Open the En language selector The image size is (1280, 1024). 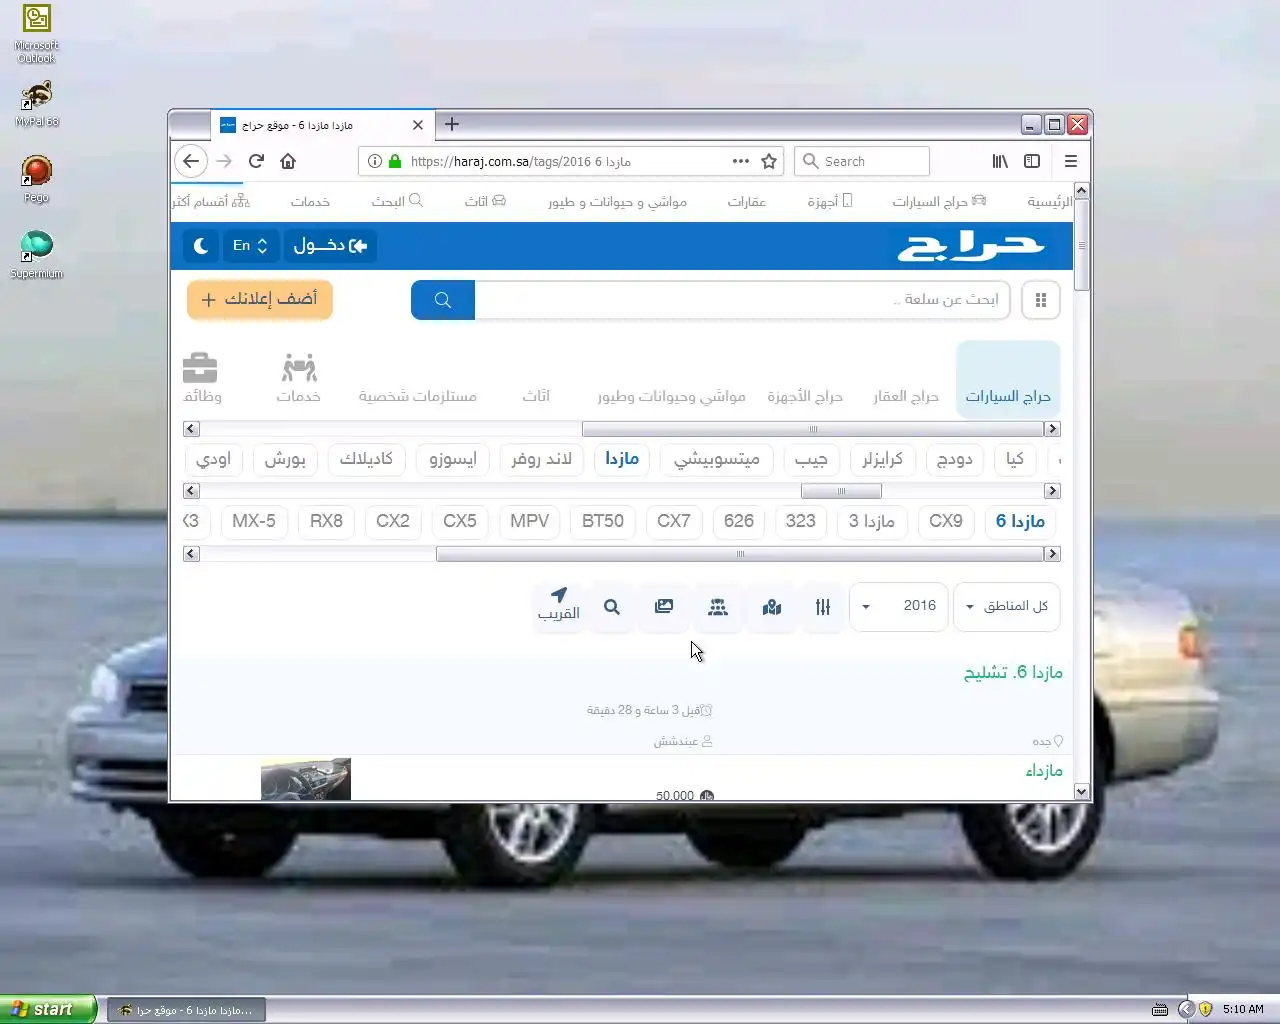point(250,245)
